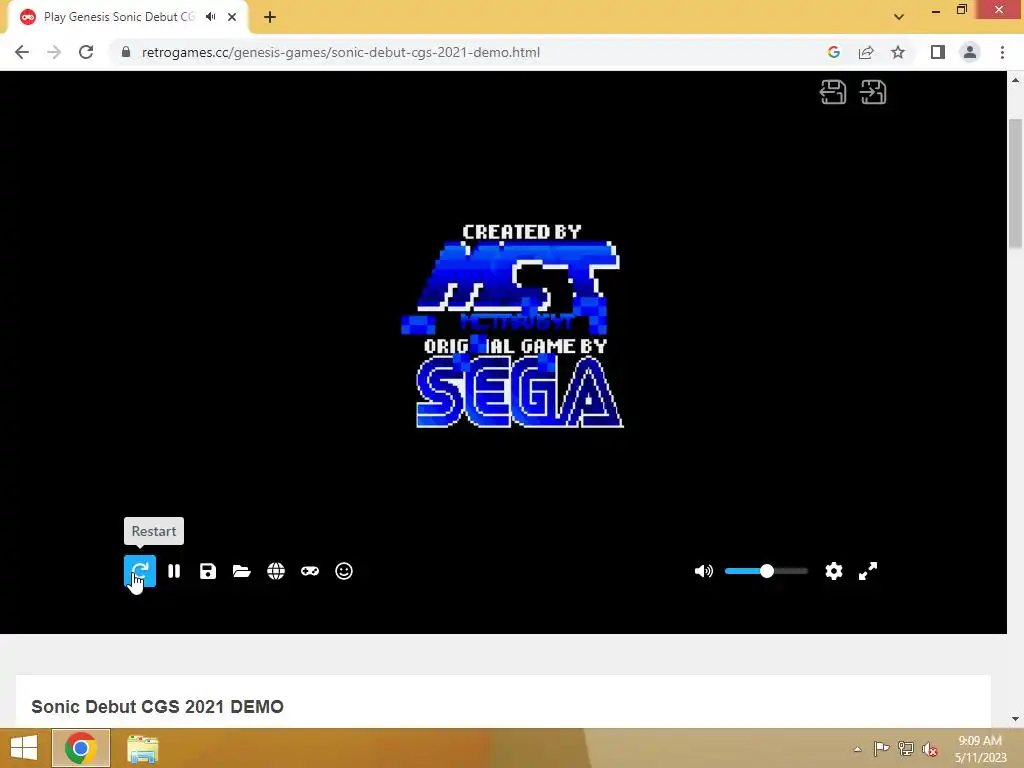Bookmark this page with star
Screen dimensions: 1024x768
898,52
